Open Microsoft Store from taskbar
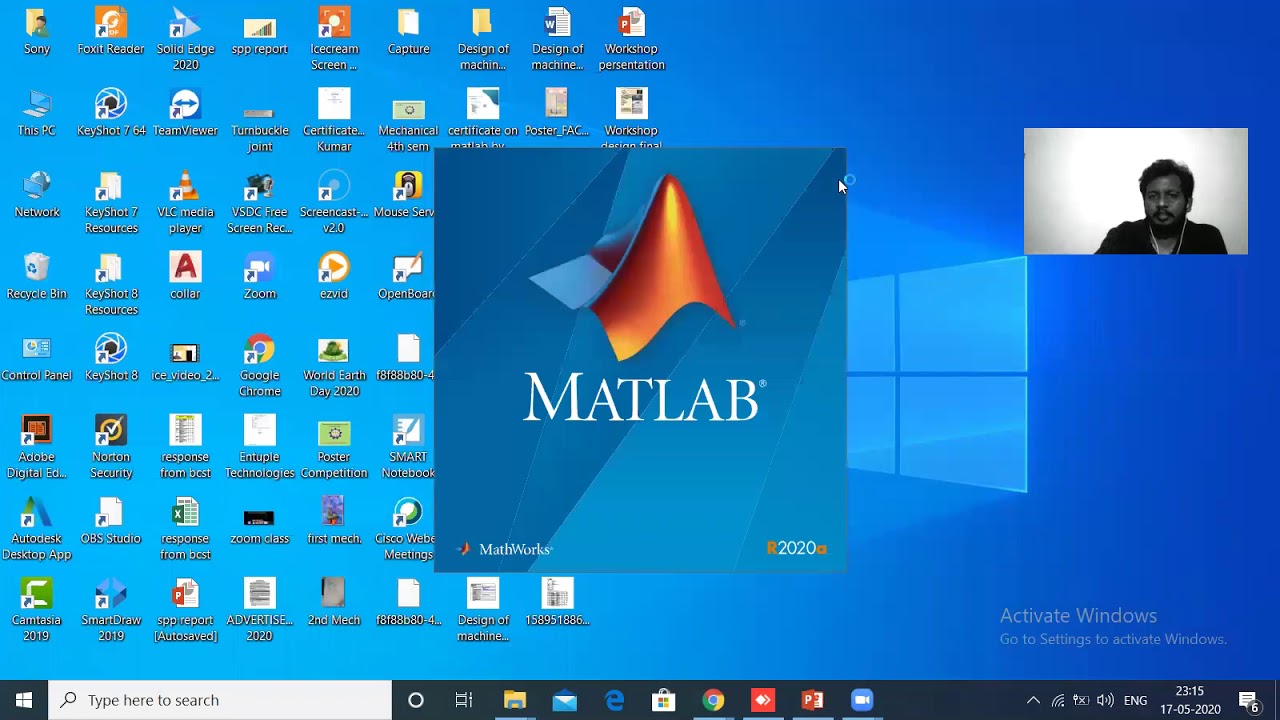Image resolution: width=1280 pixels, height=720 pixels. pos(664,700)
